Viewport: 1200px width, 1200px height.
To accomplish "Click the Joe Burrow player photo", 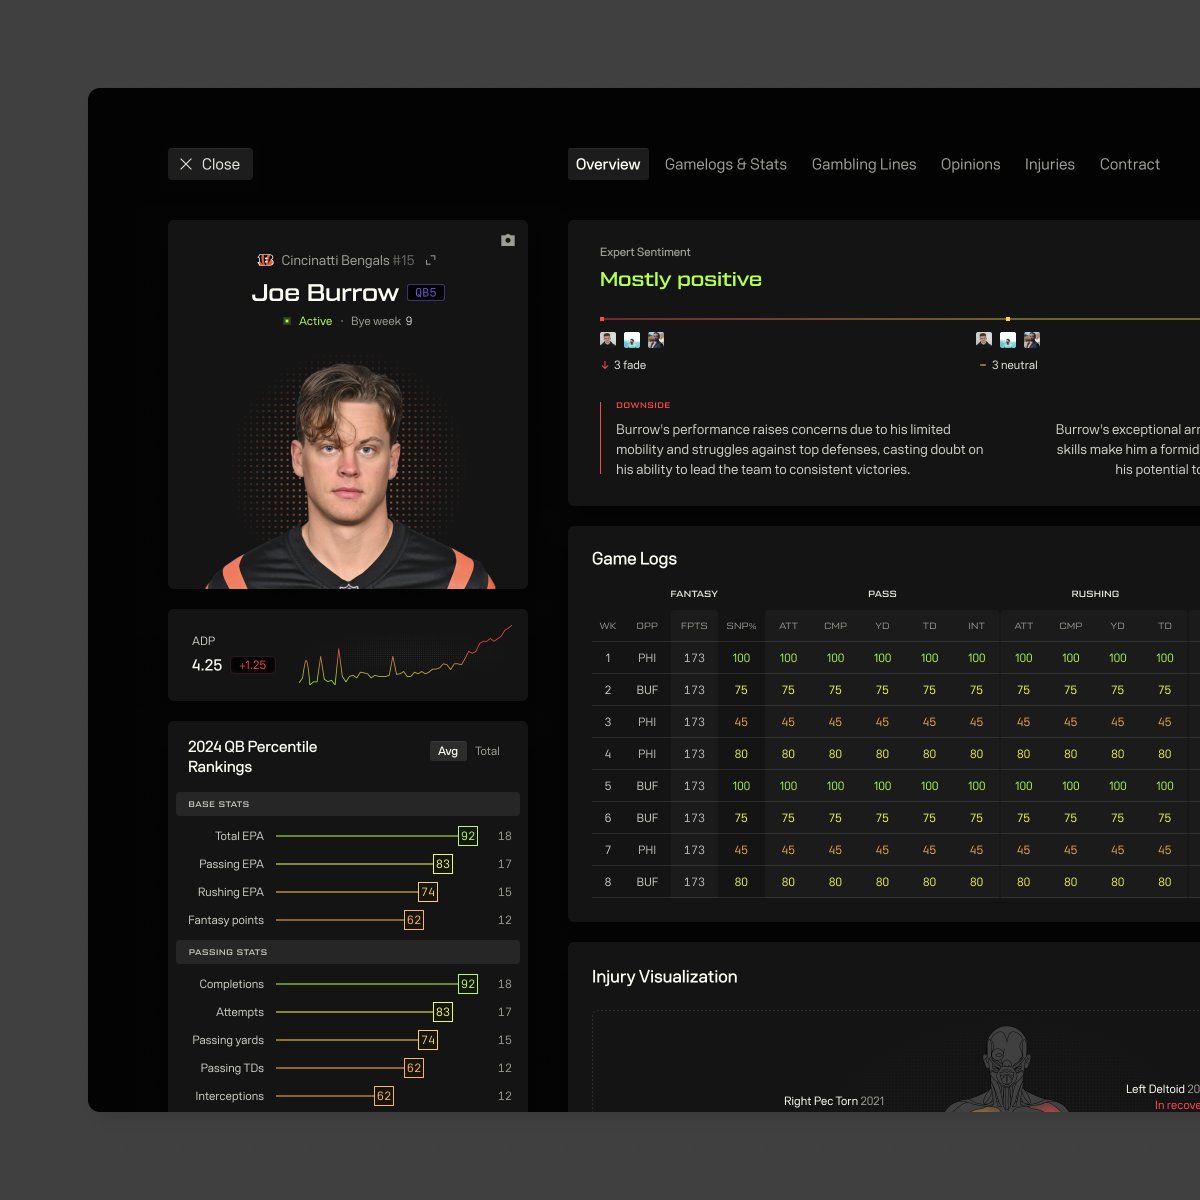I will [x=348, y=475].
